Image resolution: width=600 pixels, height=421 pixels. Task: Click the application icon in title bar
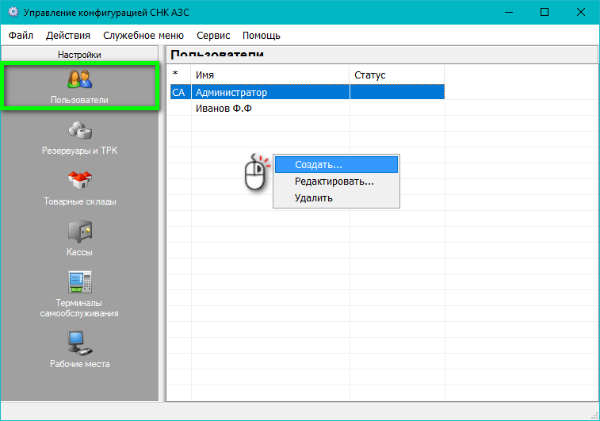pos(13,12)
